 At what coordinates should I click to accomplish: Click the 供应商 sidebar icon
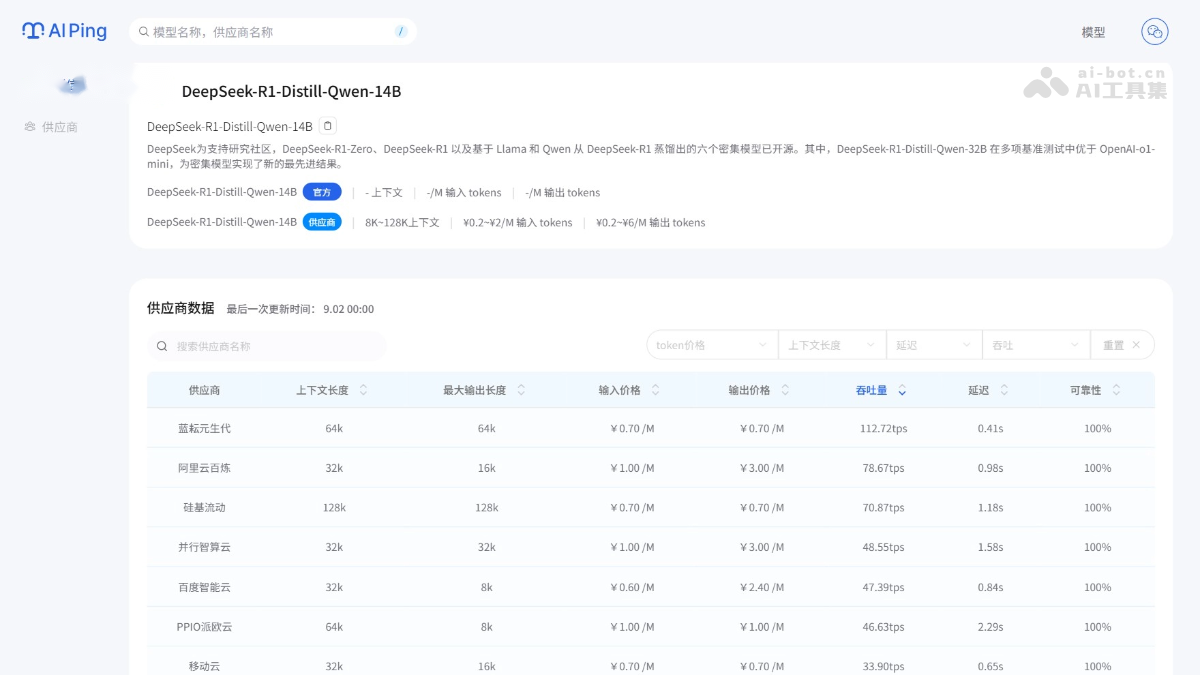pyautogui.click(x=30, y=127)
